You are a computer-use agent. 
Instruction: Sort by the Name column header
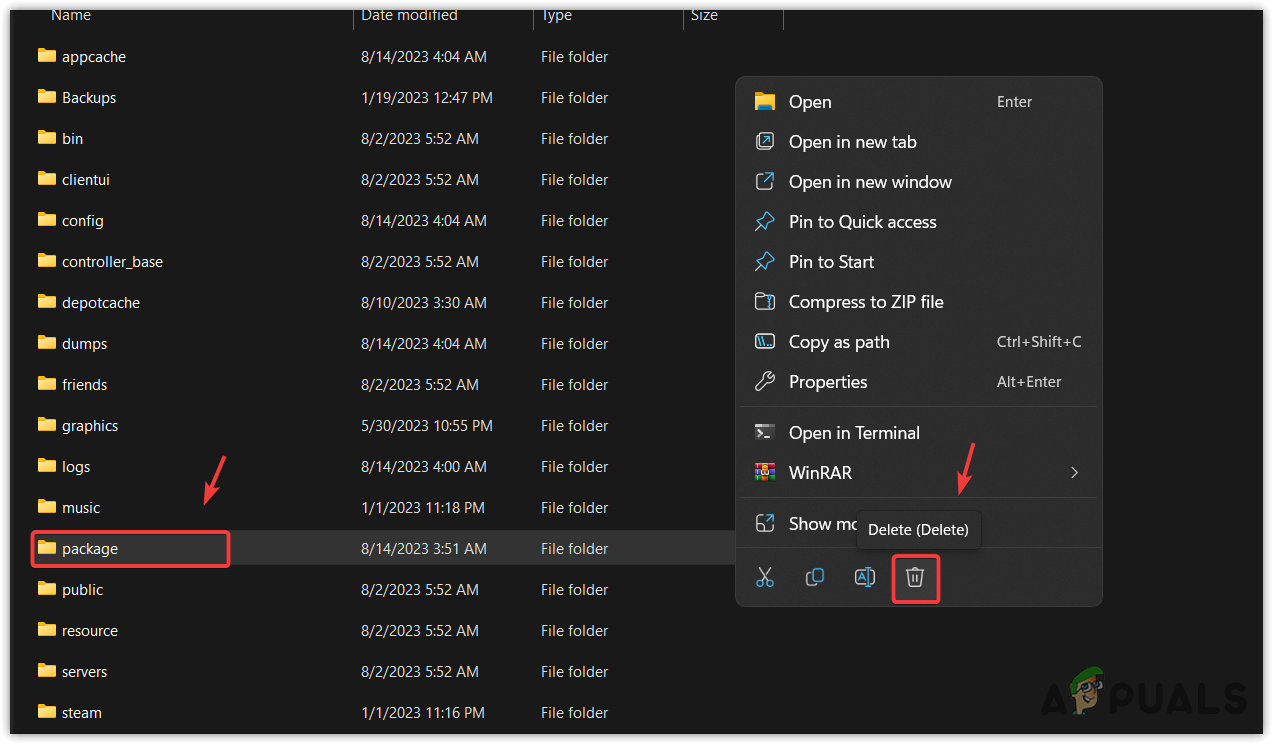[x=71, y=15]
